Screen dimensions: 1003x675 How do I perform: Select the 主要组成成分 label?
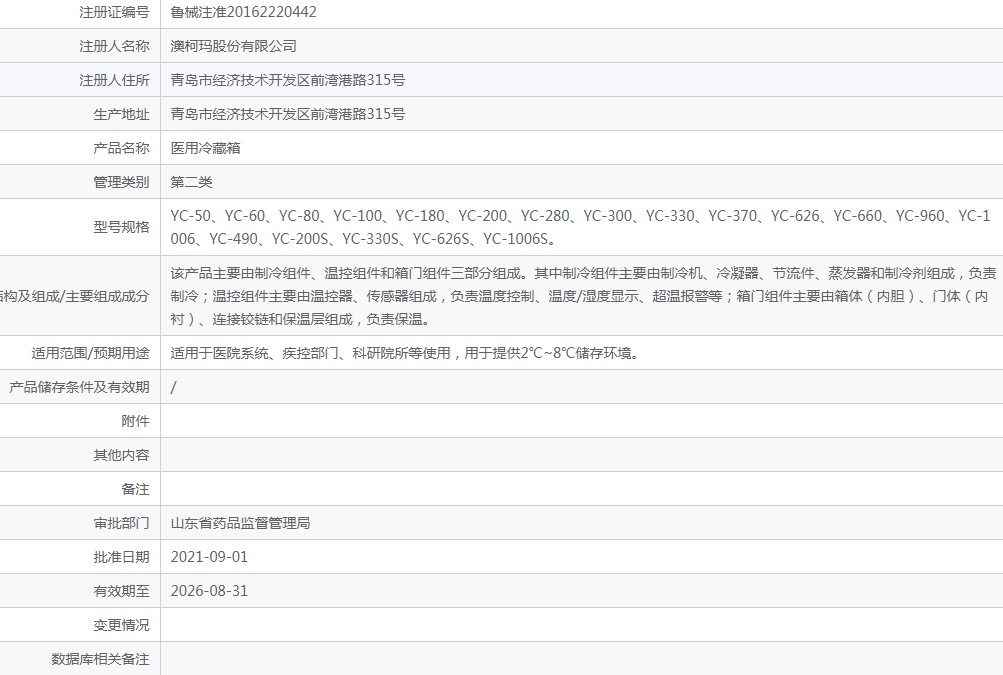tap(107, 296)
